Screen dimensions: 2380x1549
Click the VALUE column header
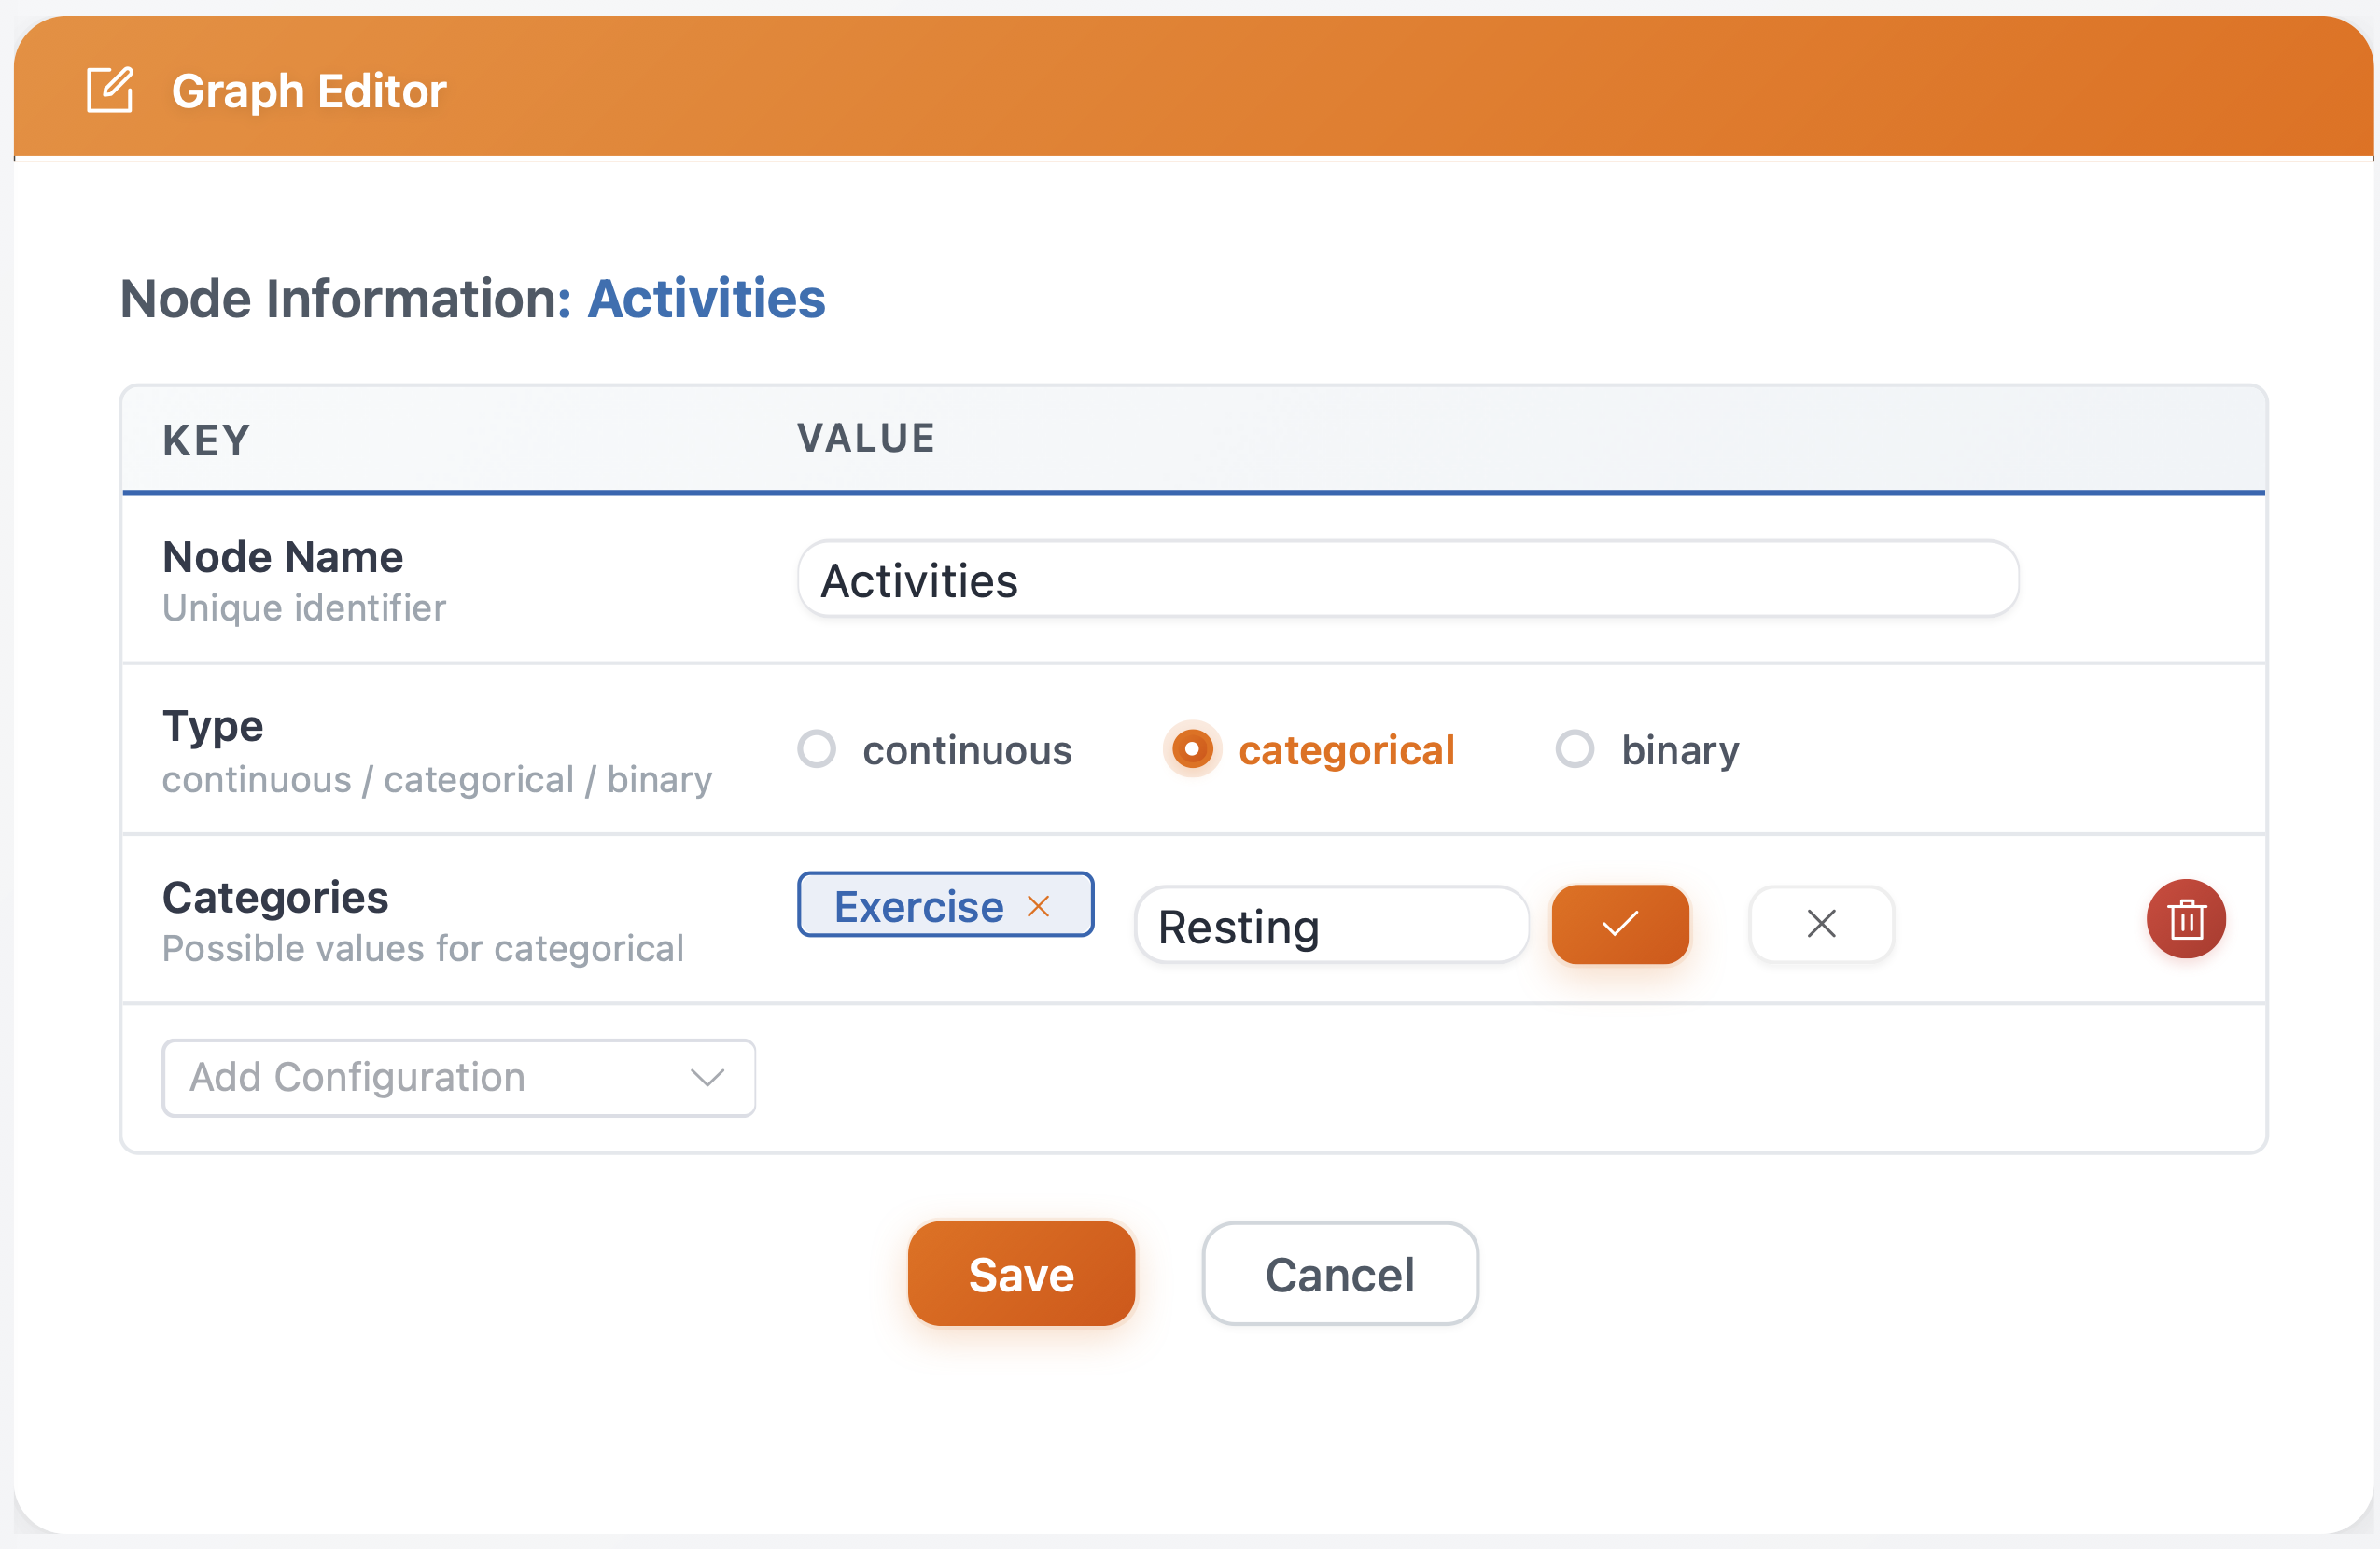[x=865, y=438]
